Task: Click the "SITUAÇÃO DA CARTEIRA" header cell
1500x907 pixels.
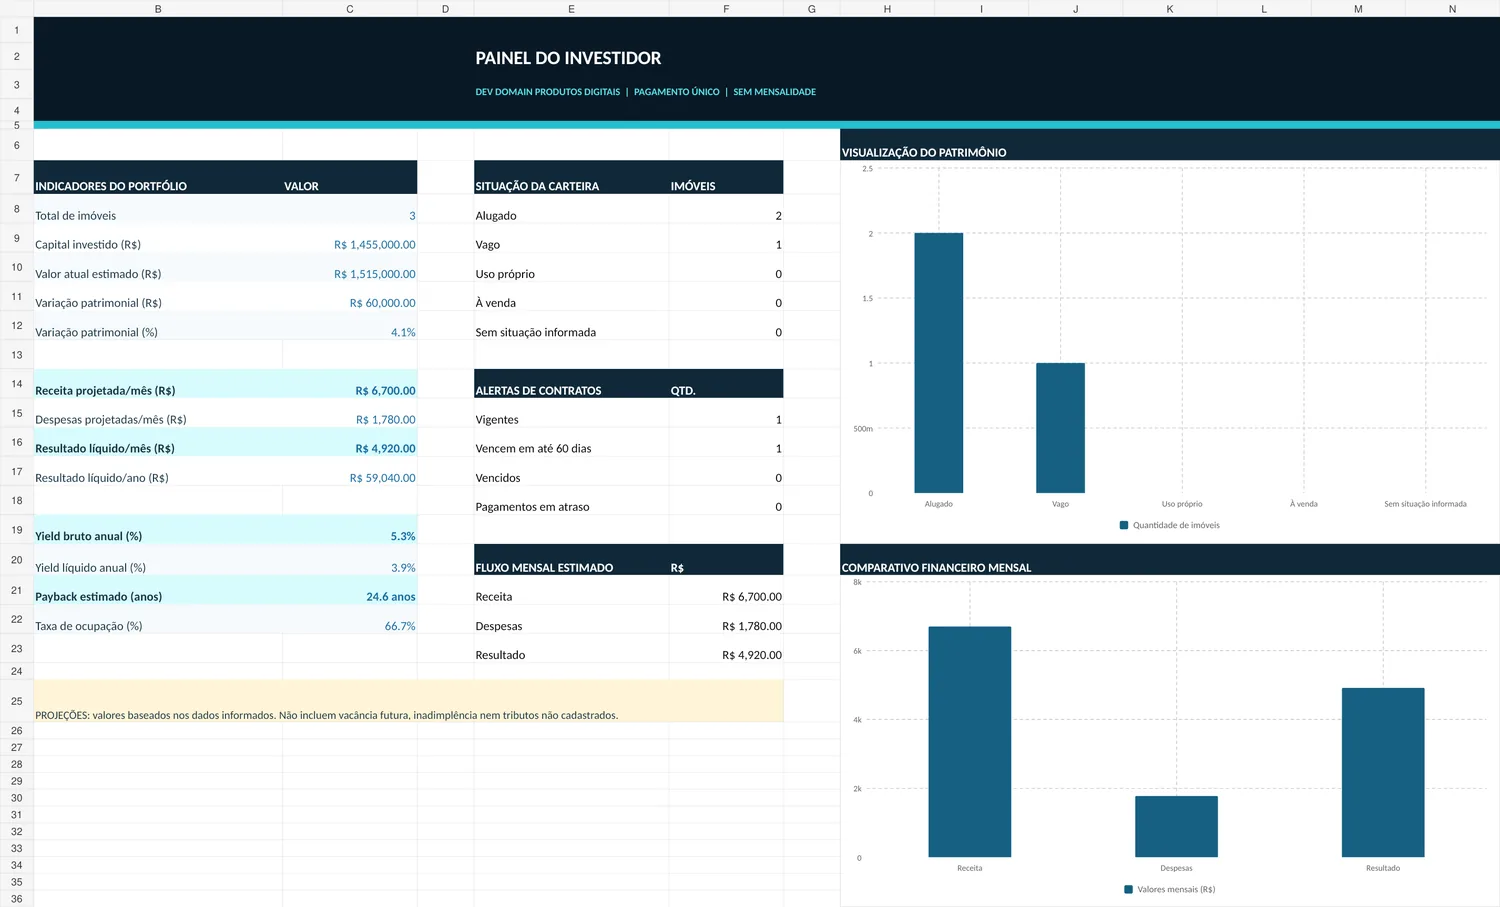Action: (571, 177)
